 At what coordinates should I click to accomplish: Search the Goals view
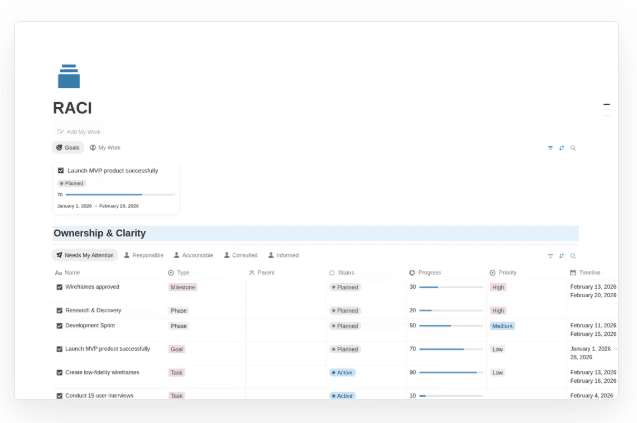coord(573,148)
